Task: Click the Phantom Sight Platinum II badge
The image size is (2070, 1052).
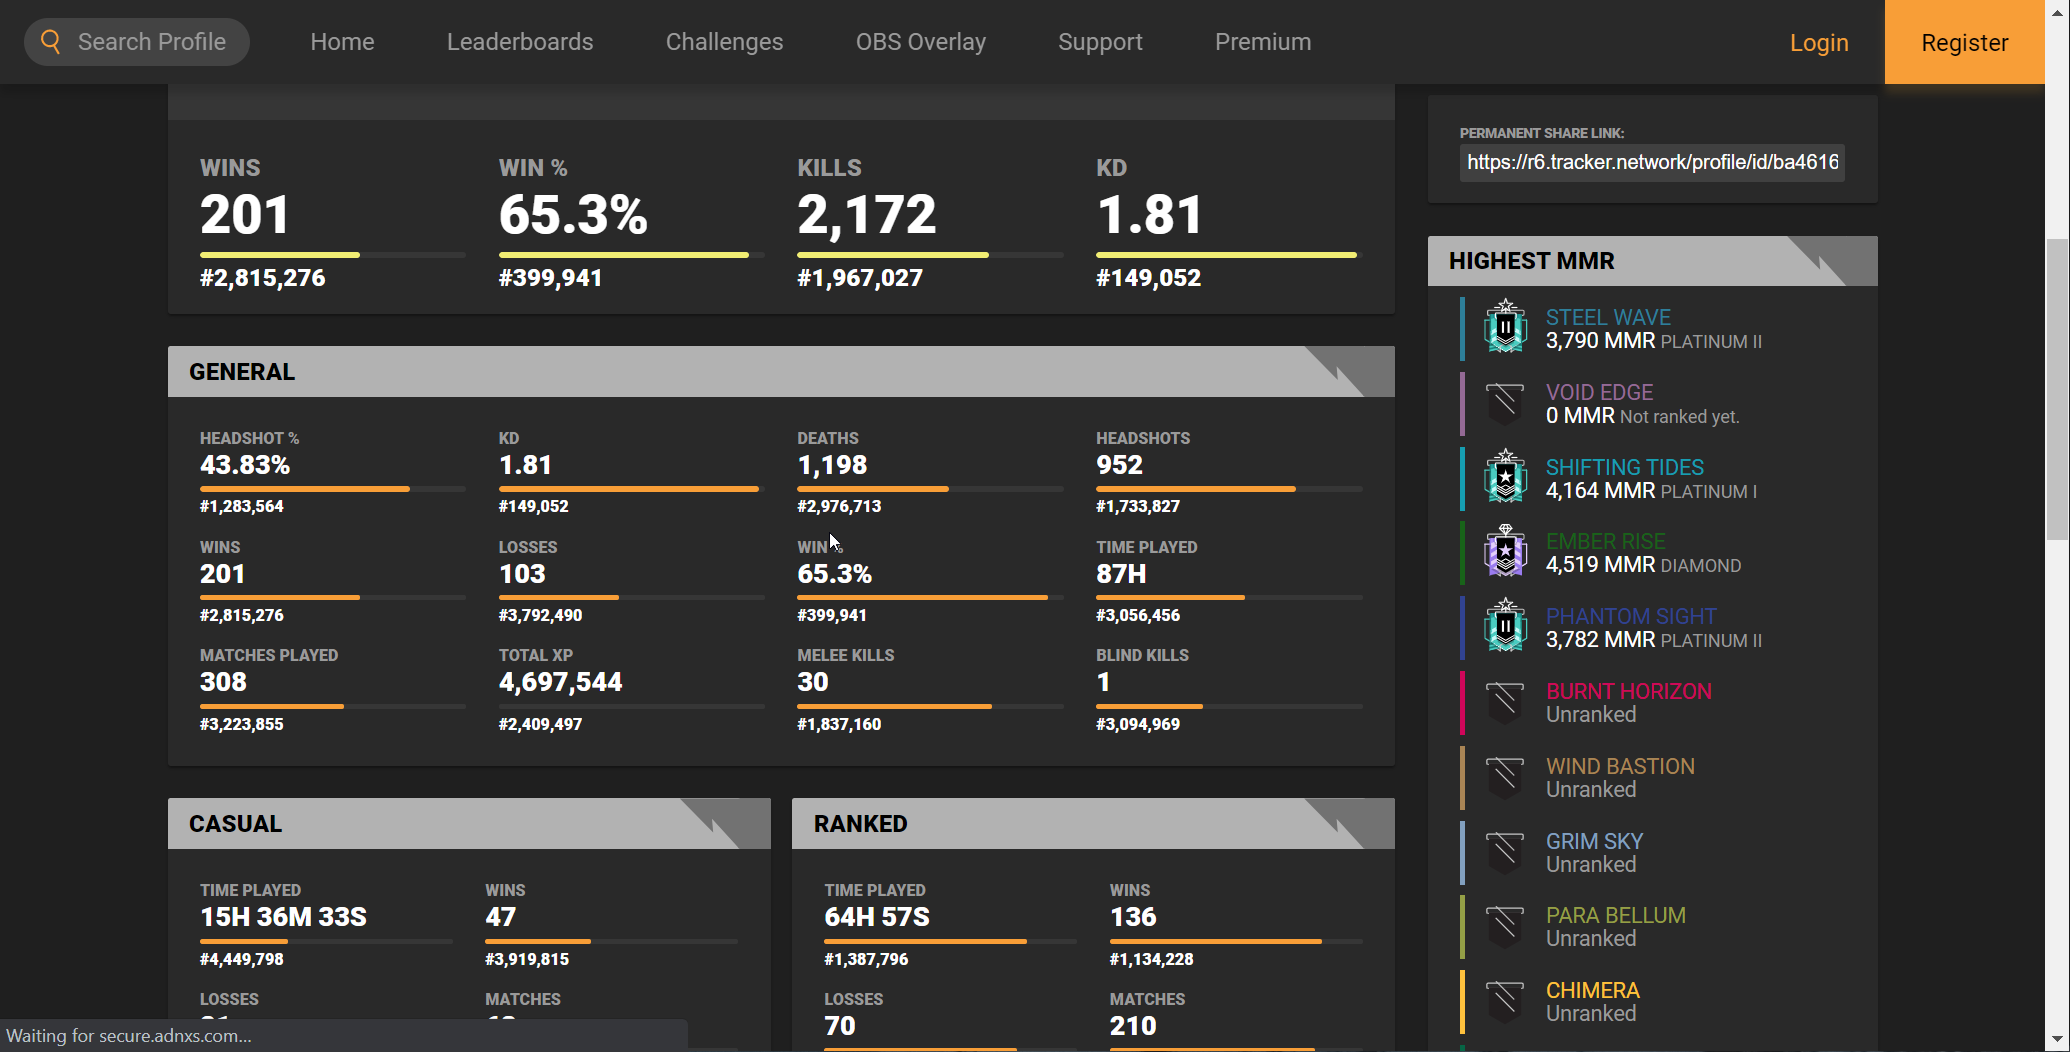Action: (1505, 627)
